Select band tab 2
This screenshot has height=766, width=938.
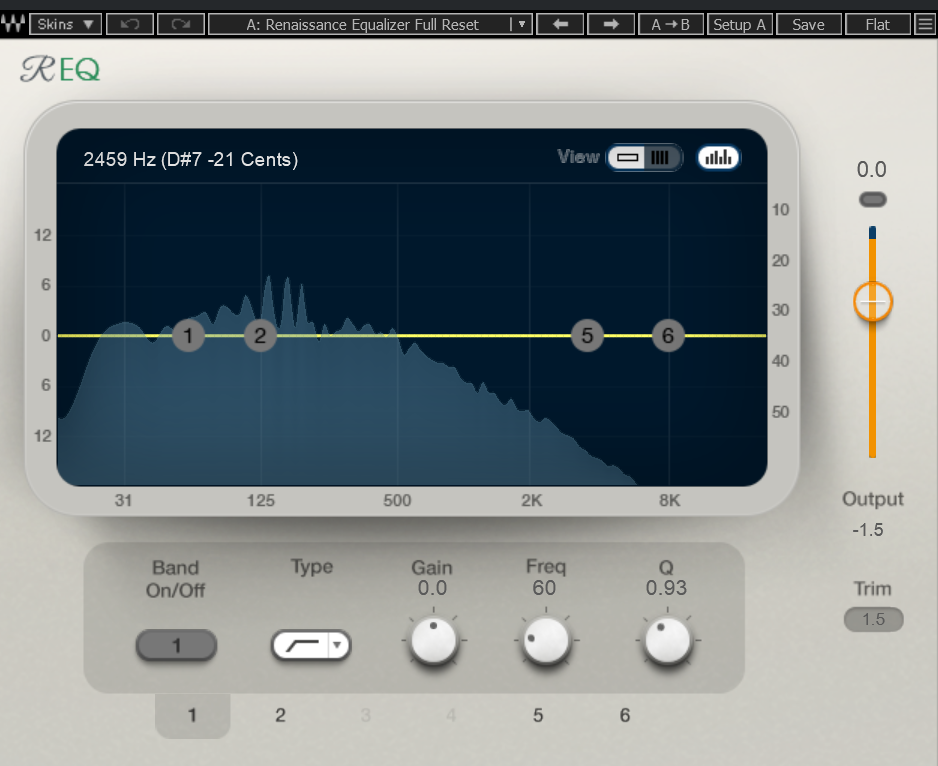pyautogui.click(x=280, y=715)
